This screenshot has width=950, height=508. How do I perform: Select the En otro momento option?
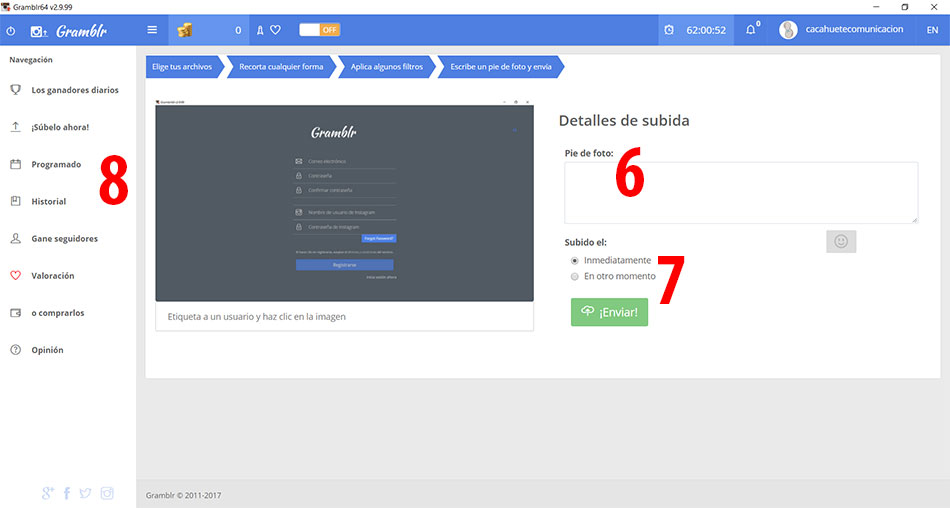(574, 276)
